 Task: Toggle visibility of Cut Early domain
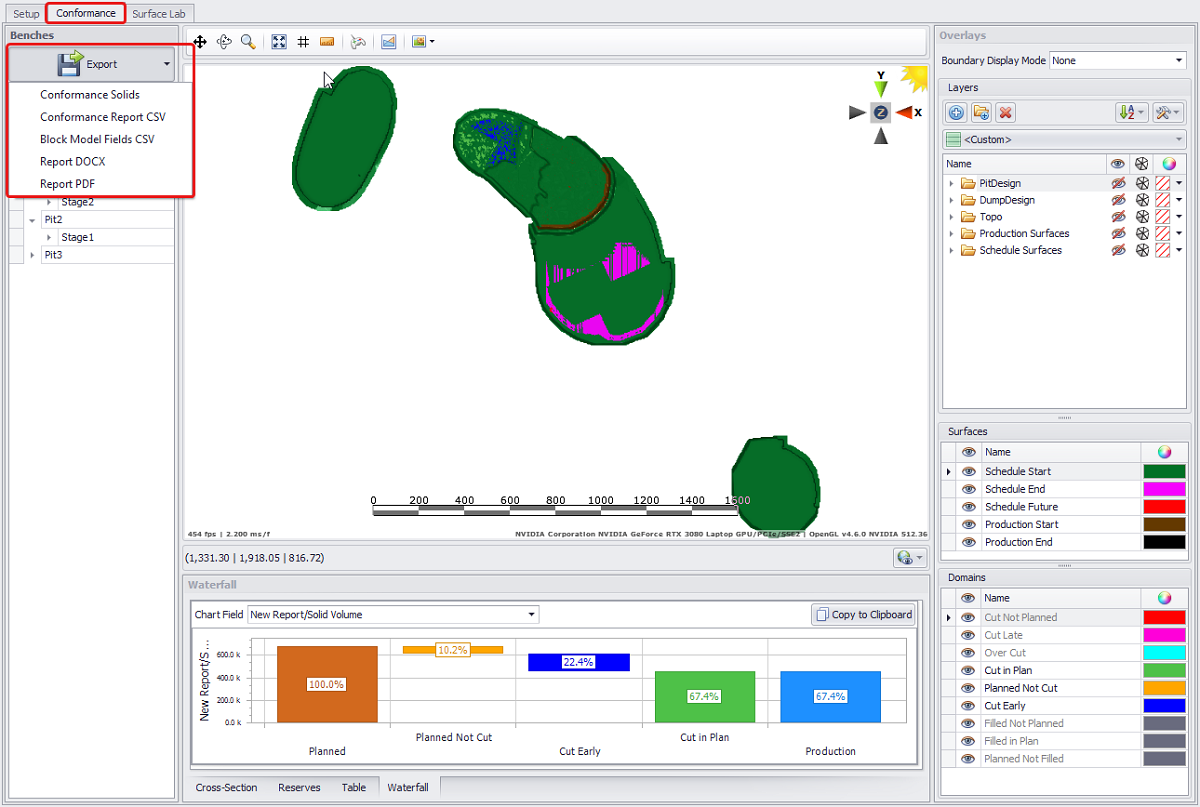click(968, 706)
